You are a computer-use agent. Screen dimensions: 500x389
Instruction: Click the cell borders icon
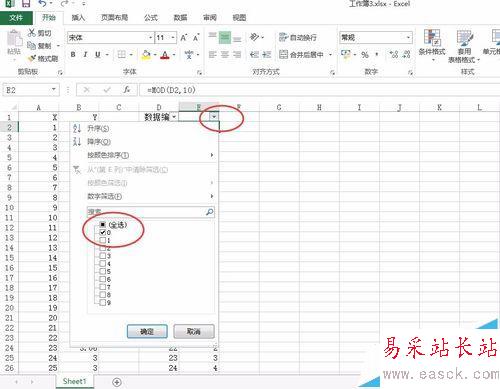pos(122,54)
